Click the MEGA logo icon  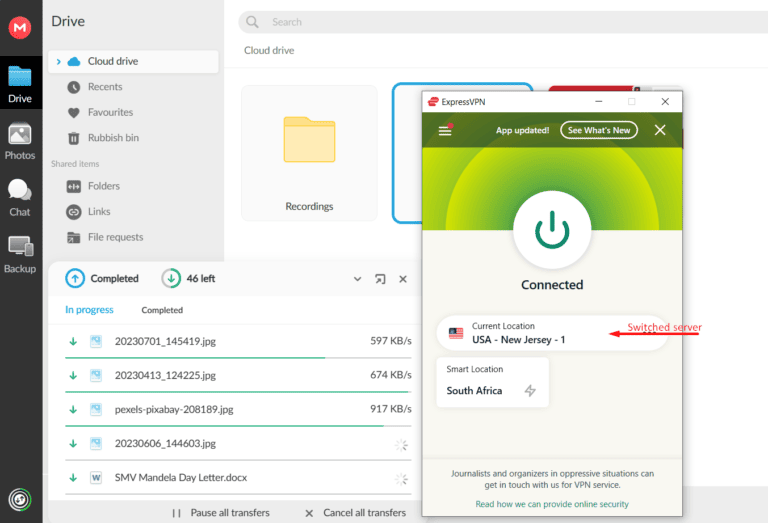click(x=20, y=28)
